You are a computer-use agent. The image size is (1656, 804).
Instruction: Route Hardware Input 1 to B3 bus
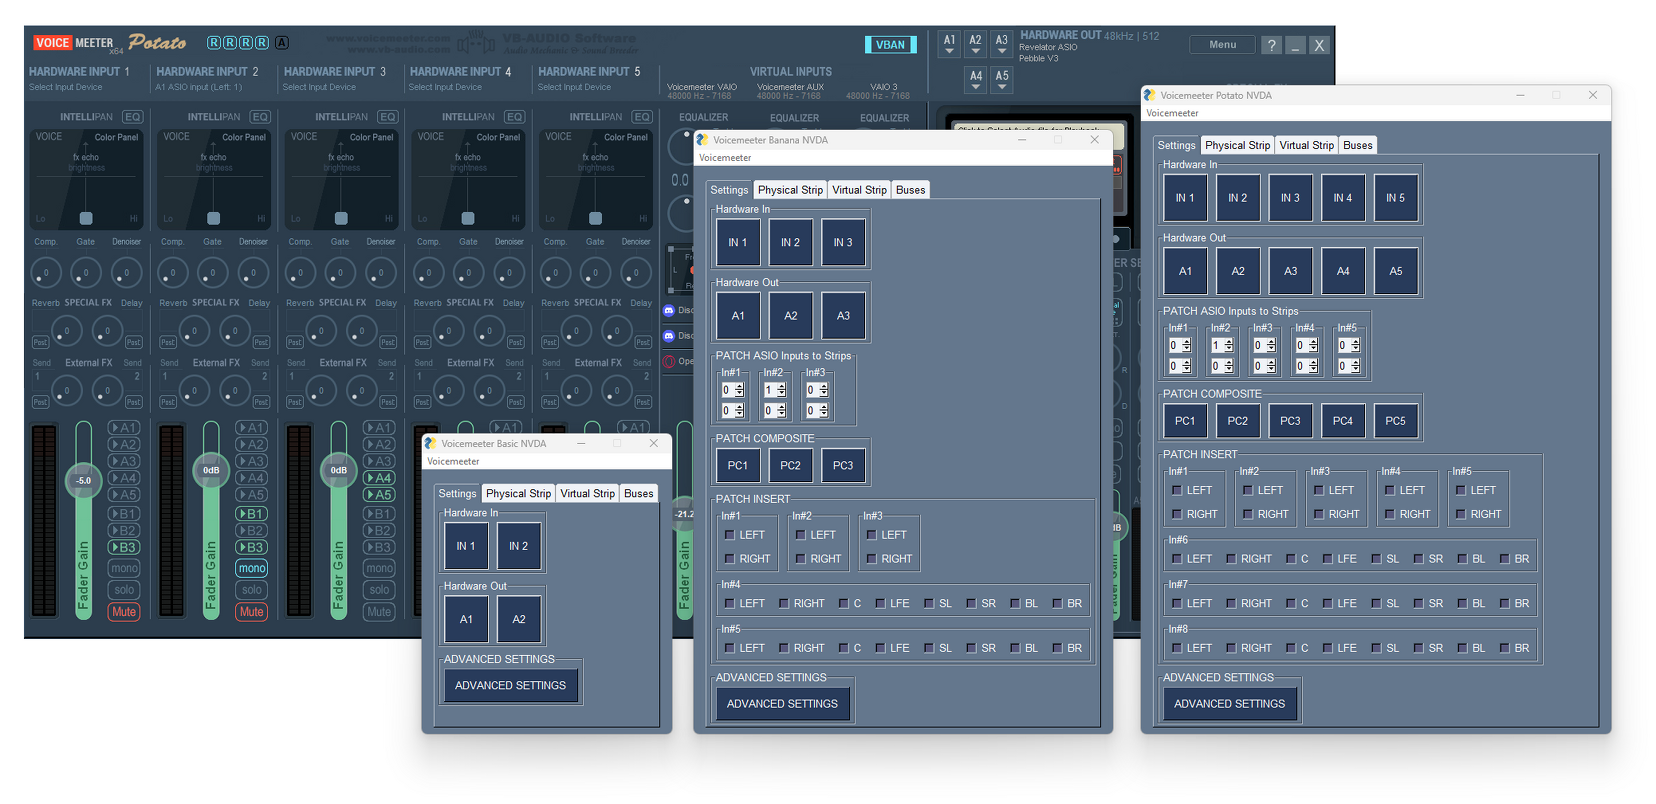coord(124,547)
